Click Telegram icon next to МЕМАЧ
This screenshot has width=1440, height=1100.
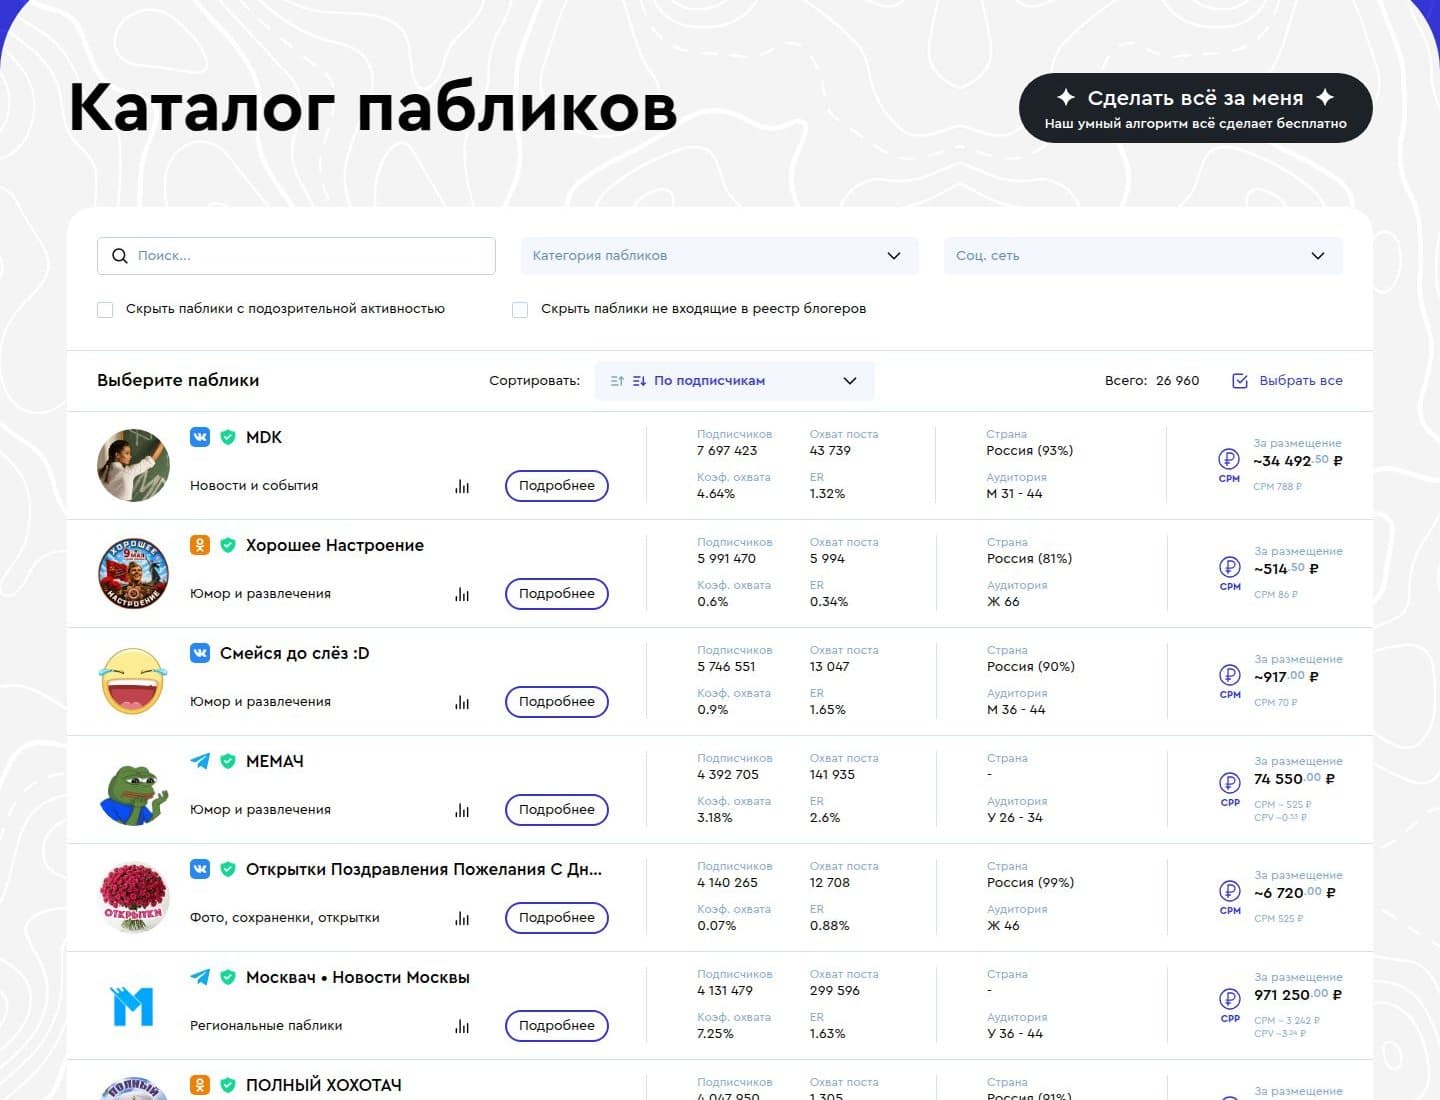tap(200, 761)
